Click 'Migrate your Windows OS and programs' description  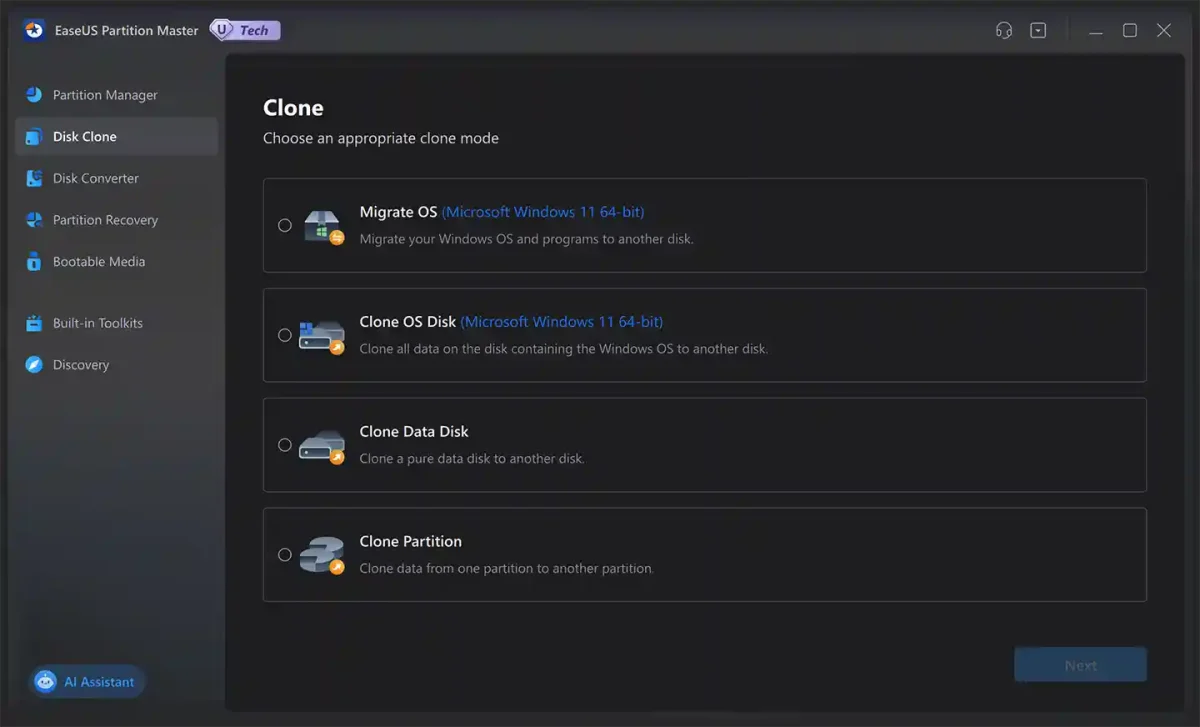(x=526, y=239)
